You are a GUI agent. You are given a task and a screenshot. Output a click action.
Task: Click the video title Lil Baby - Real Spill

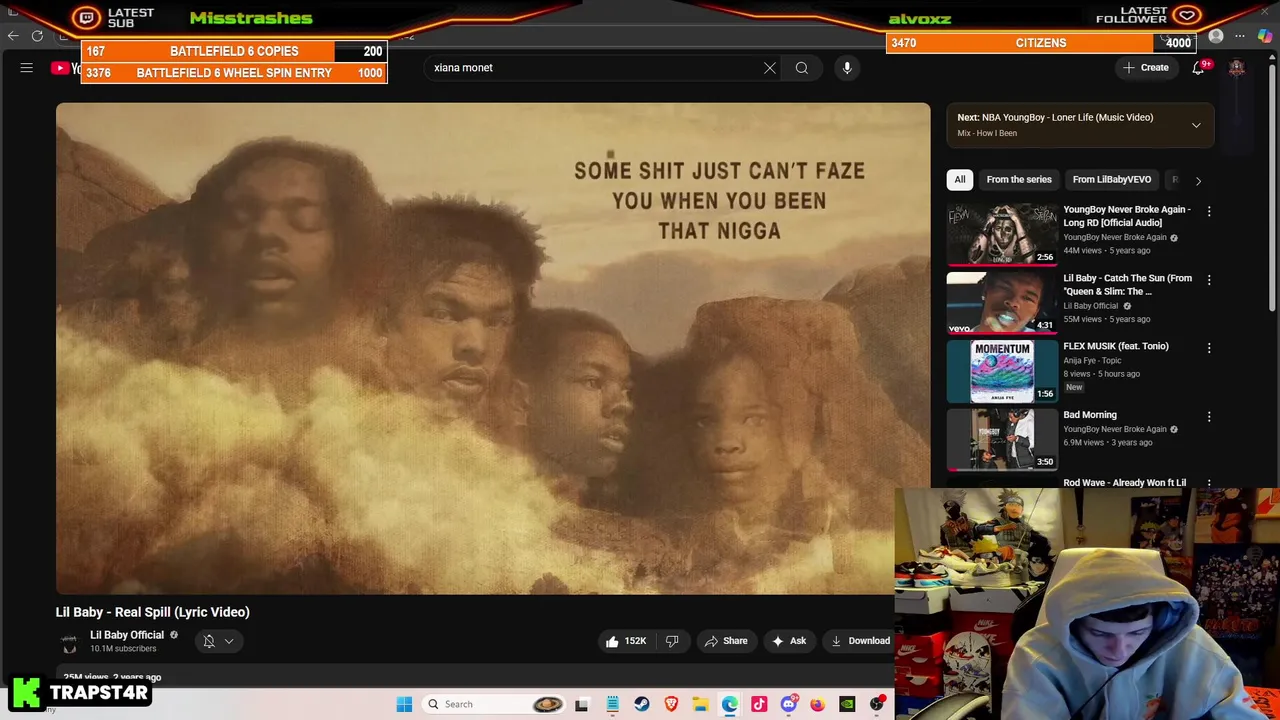pyautogui.click(x=153, y=612)
